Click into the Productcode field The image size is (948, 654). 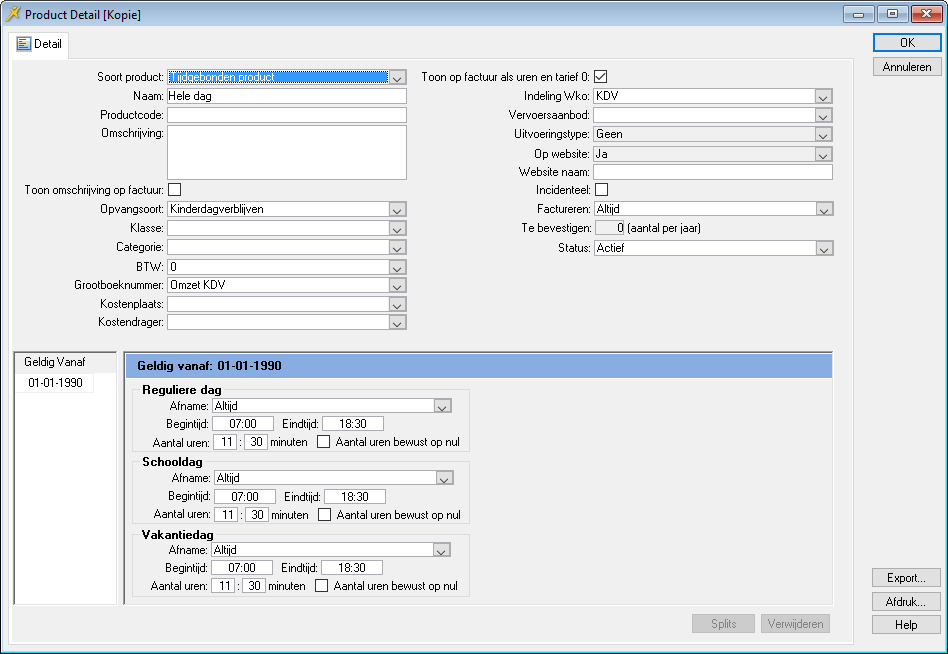287,116
